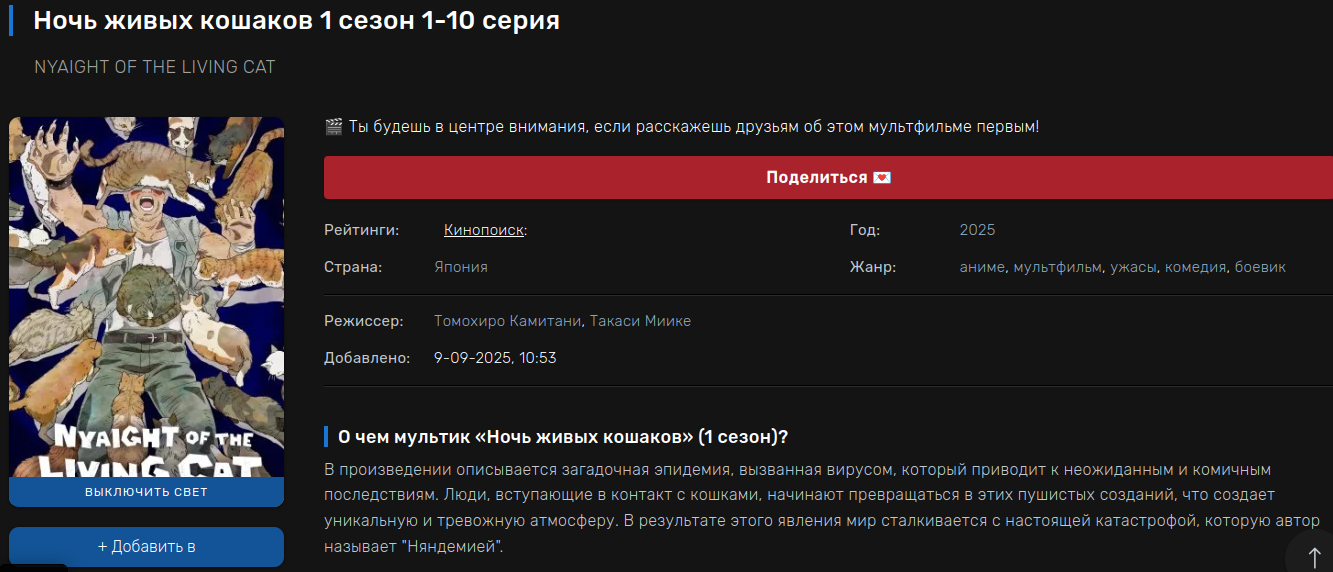Click the added date 9-09-2025, 10:53
Screen dimensions: 1333x572
click(495, 357)
